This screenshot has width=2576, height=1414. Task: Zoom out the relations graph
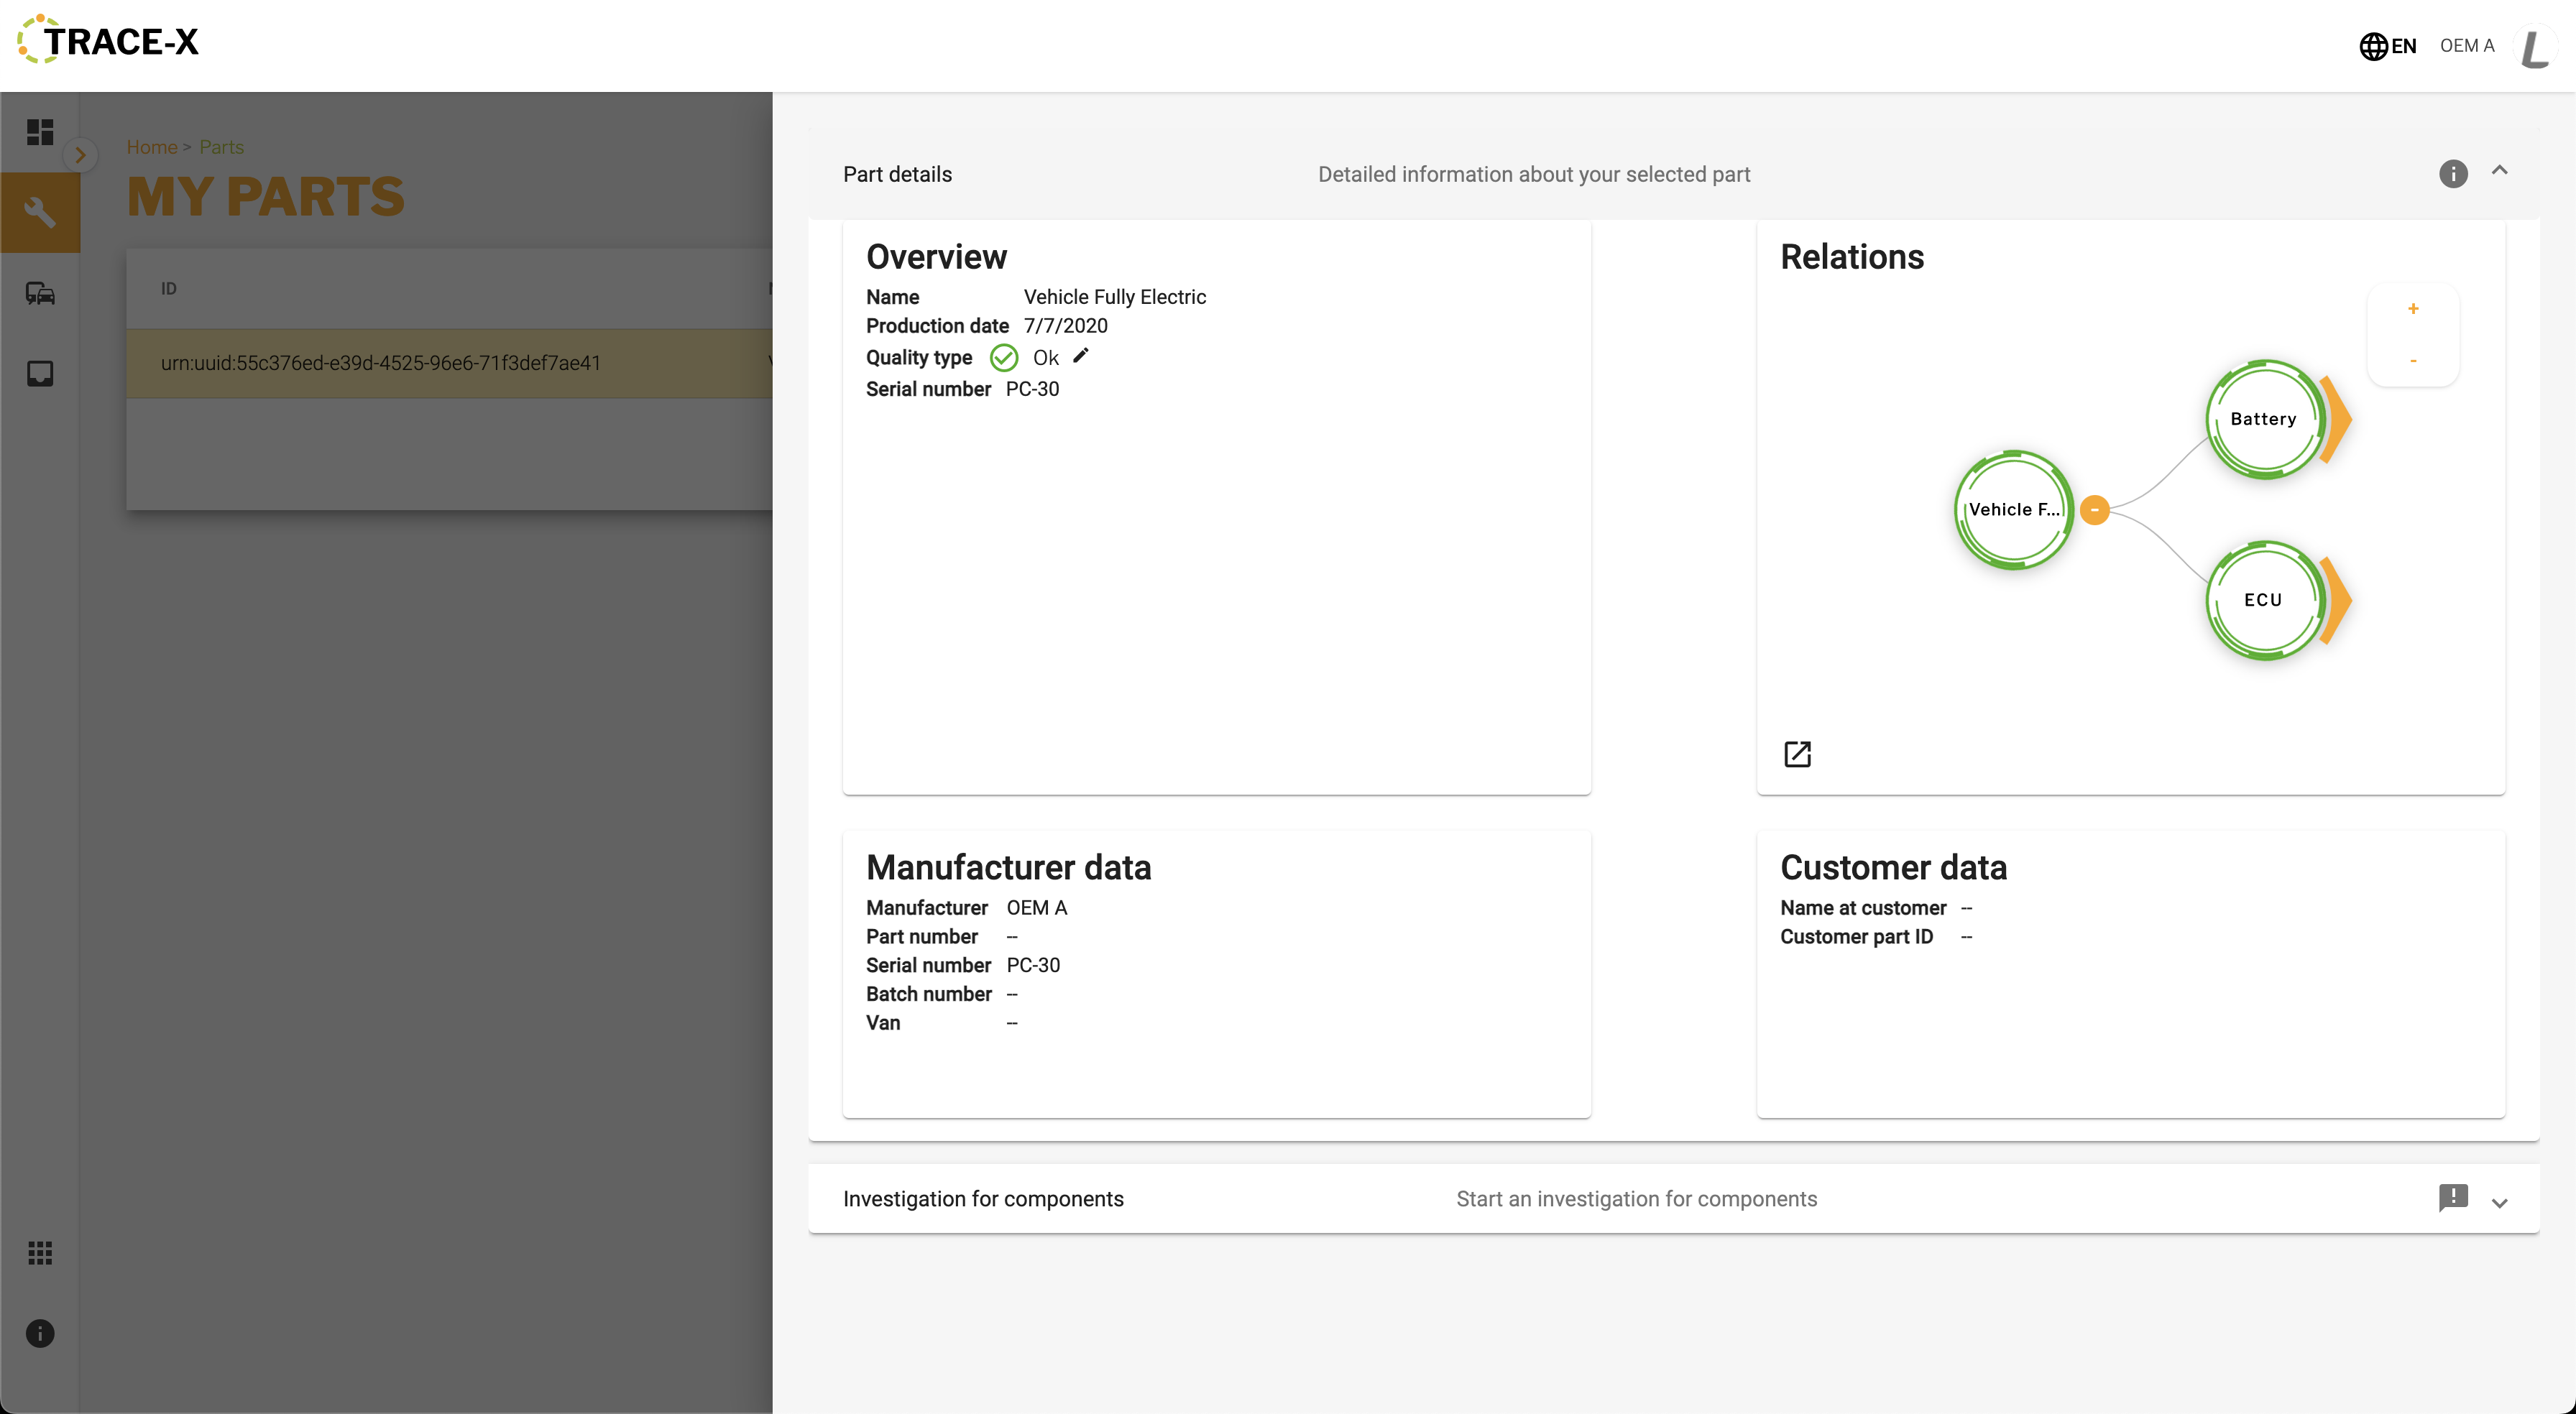(x=2413, y=361)
